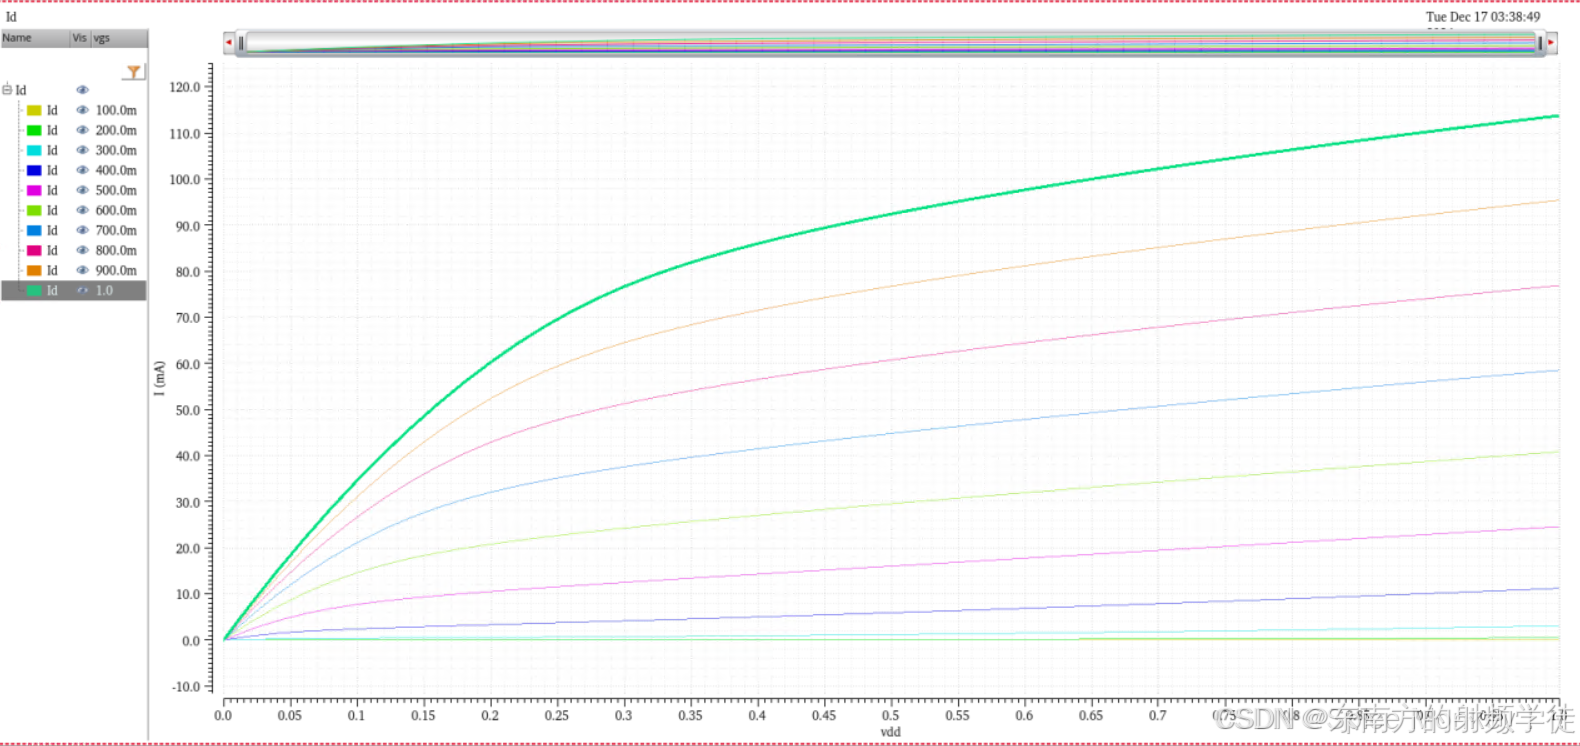Click left arrow of the overview scrollbar
Image resolution: width=1580 pixels, height=746 pixels.
[x=229, y=43]
